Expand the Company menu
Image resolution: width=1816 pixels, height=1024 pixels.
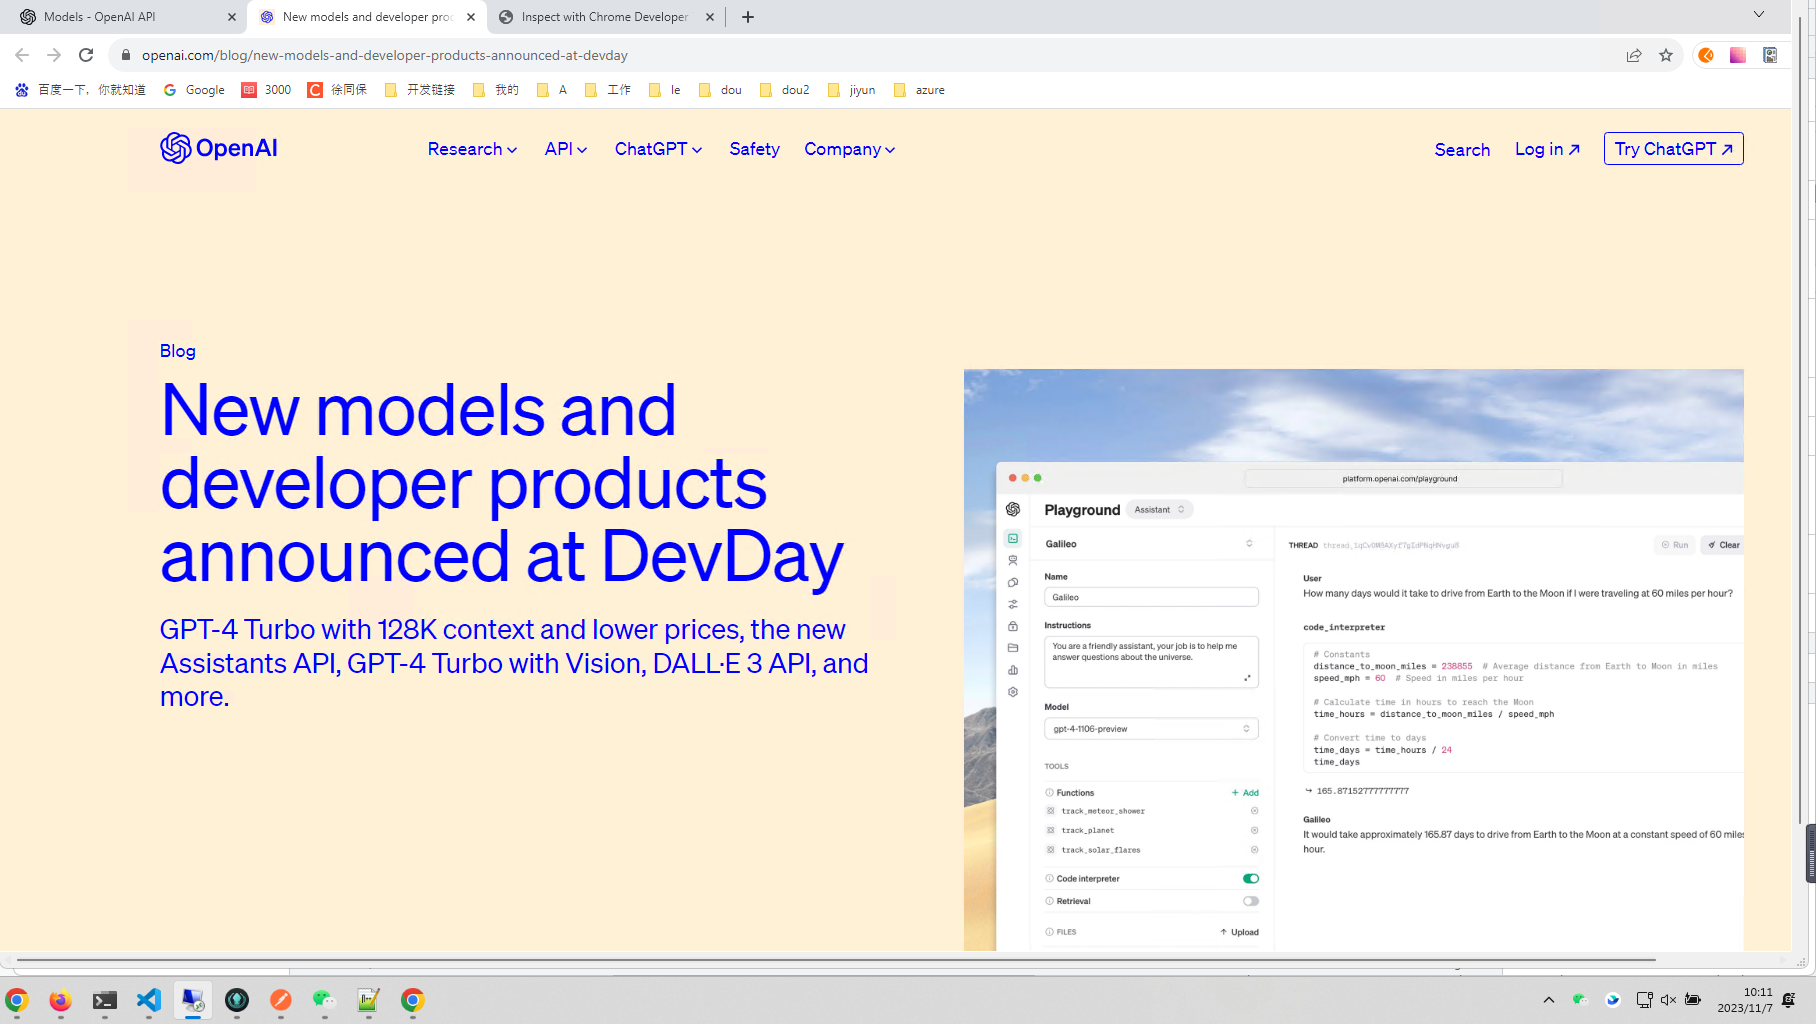[x=849, y=149]
